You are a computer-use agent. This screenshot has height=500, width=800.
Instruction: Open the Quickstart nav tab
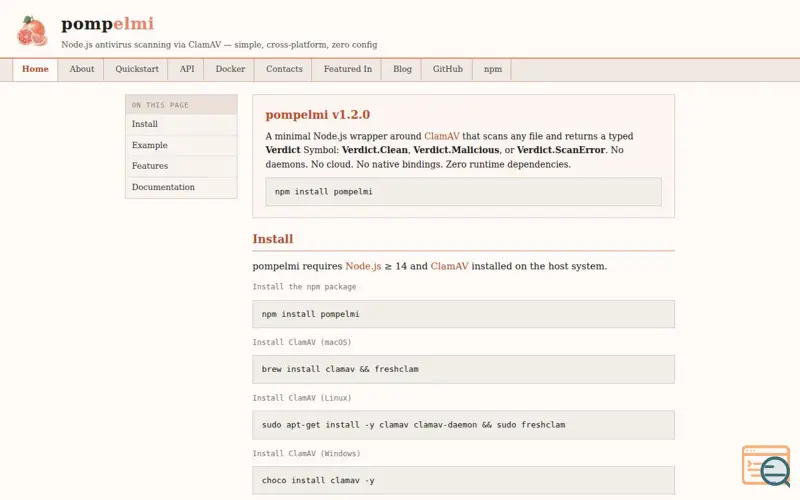(x=137, y=69)
